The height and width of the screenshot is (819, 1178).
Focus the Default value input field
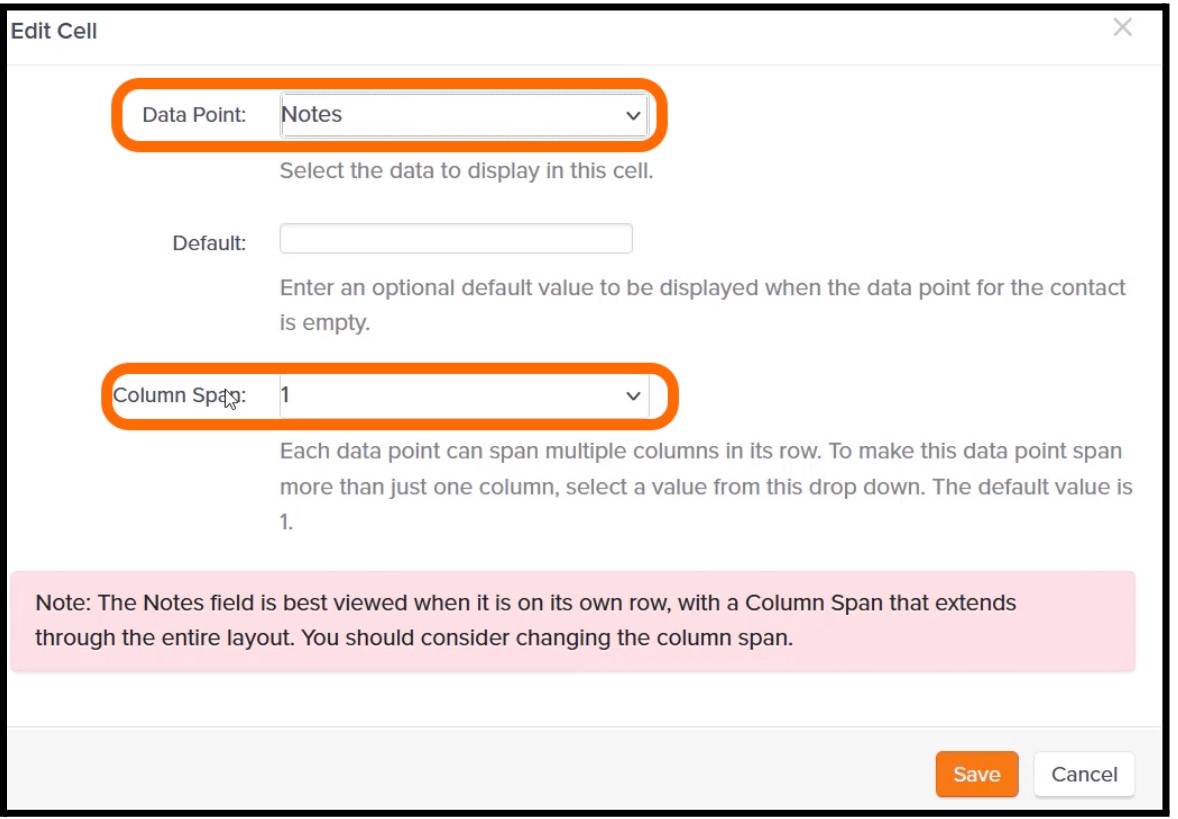(x=456, y=238)
